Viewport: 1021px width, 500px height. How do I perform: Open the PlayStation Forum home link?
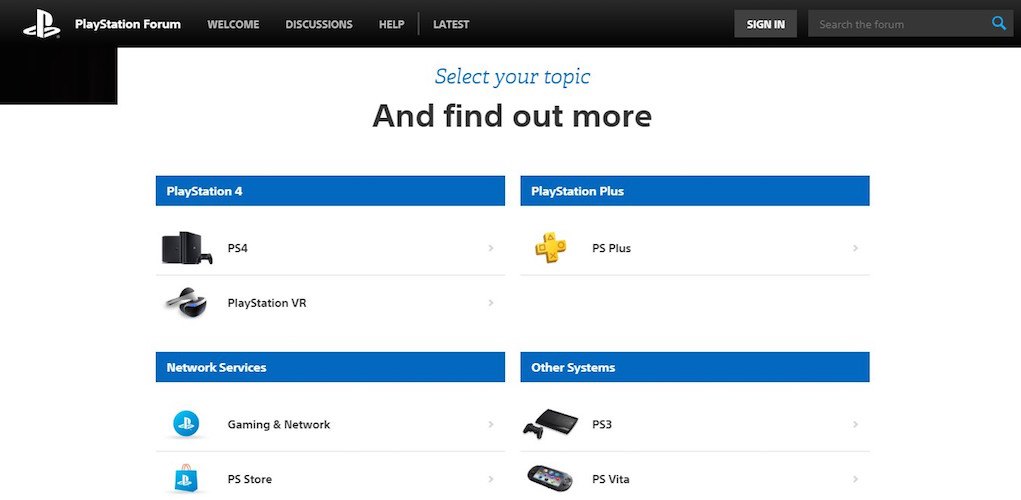point(128,24)
